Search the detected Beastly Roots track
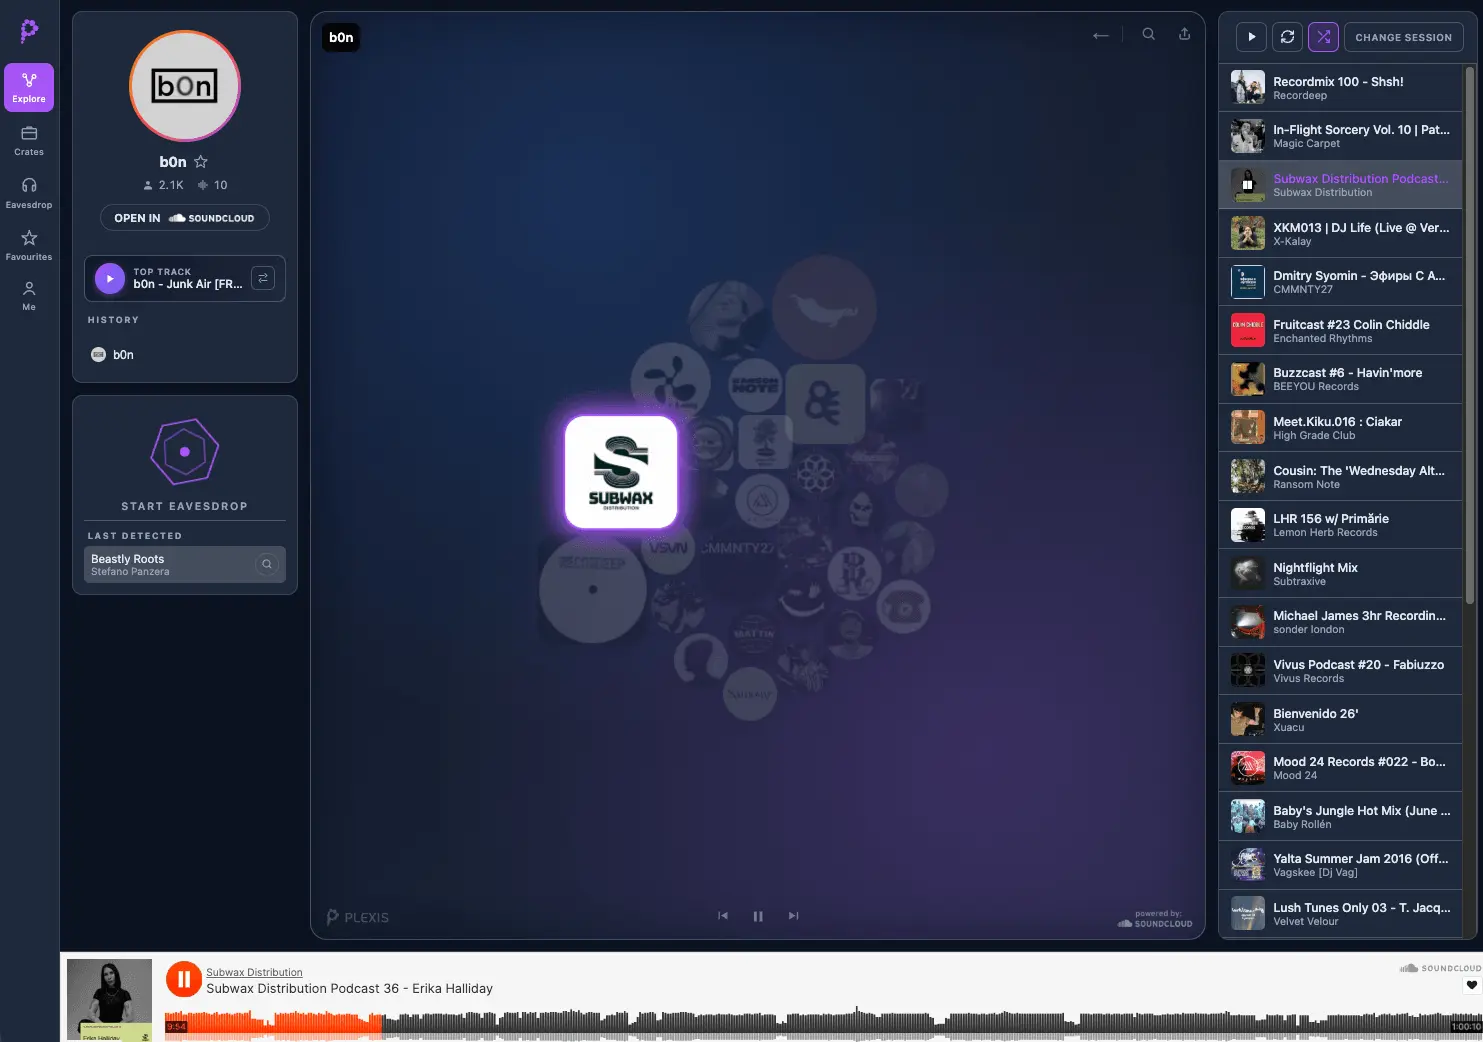The image size is (1483, 1042). [267, 564]
